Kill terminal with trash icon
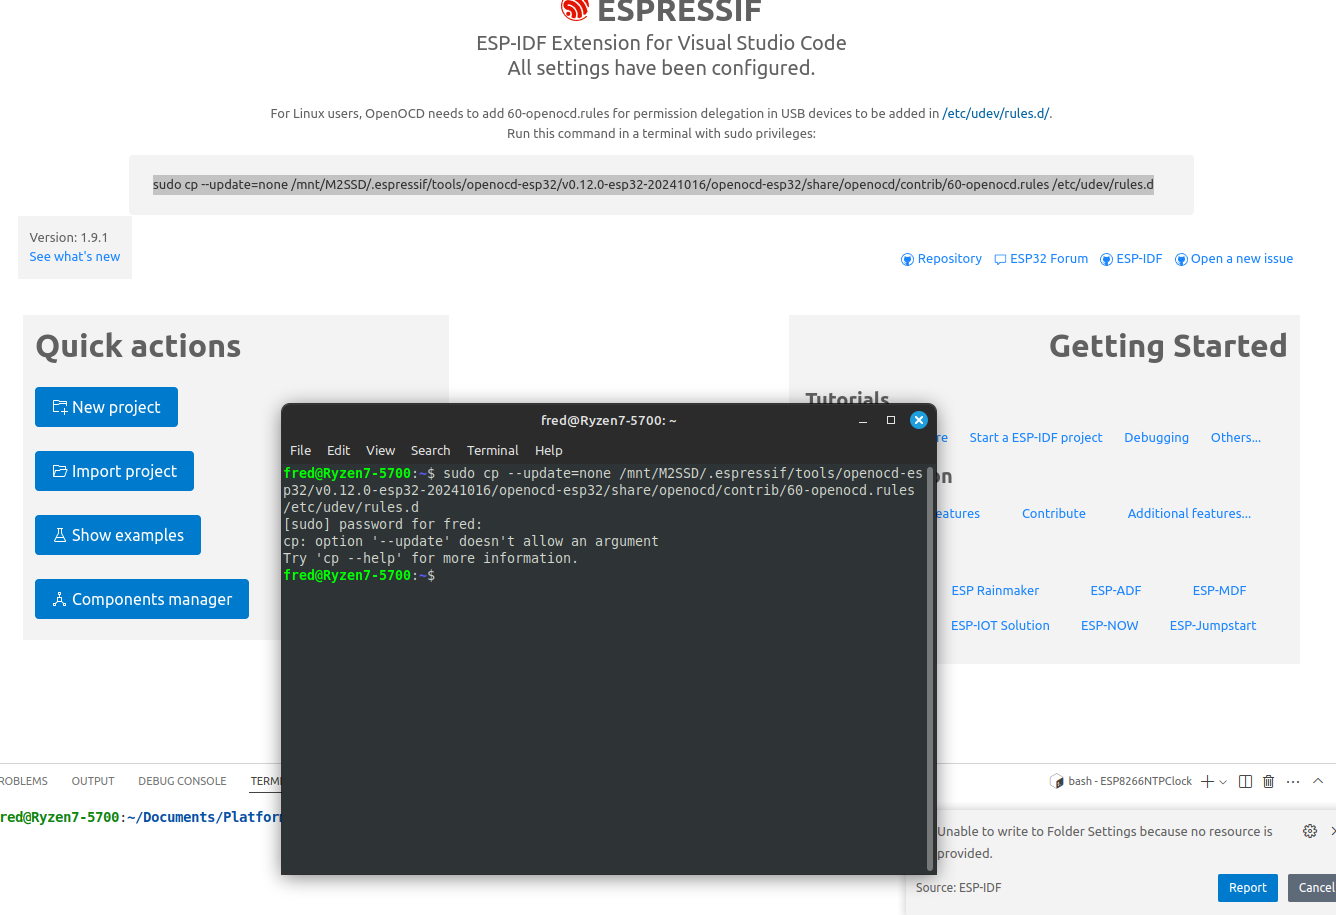This screenshot has height=915, width=1336. (x=1269, y=782)
